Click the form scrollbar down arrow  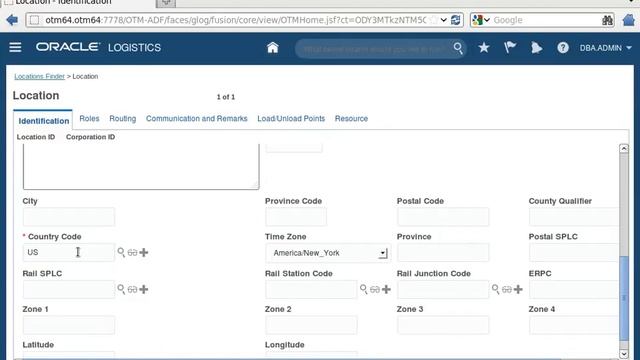[624, 354]
